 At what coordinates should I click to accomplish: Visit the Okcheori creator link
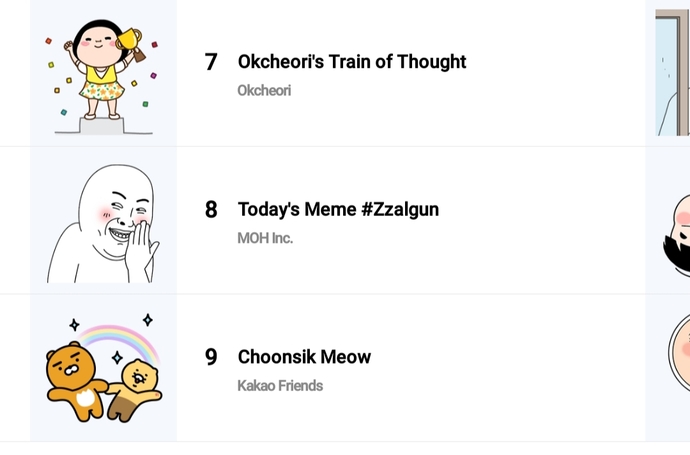264,91
